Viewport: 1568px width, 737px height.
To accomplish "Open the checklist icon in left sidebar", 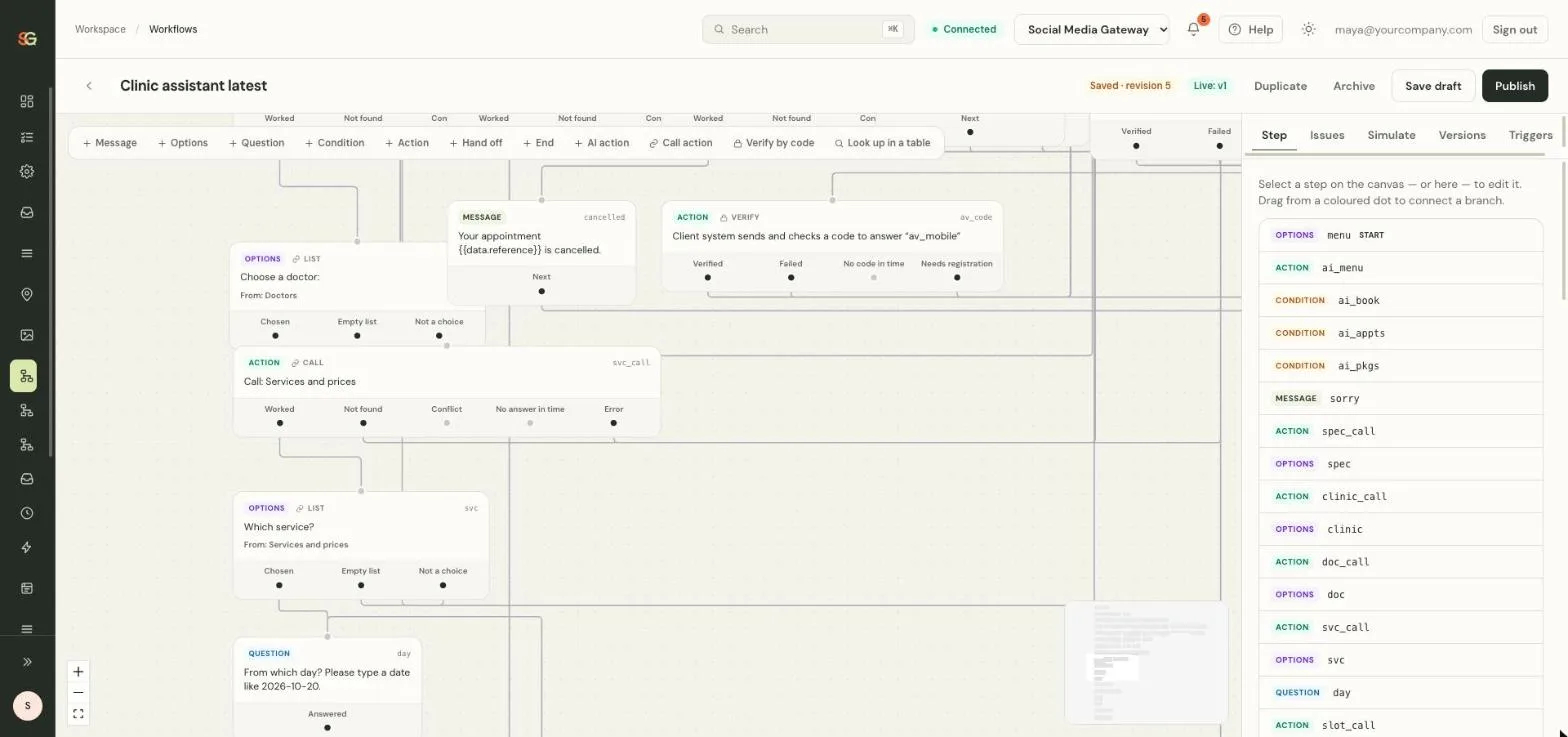I will (x=27, y=137).
